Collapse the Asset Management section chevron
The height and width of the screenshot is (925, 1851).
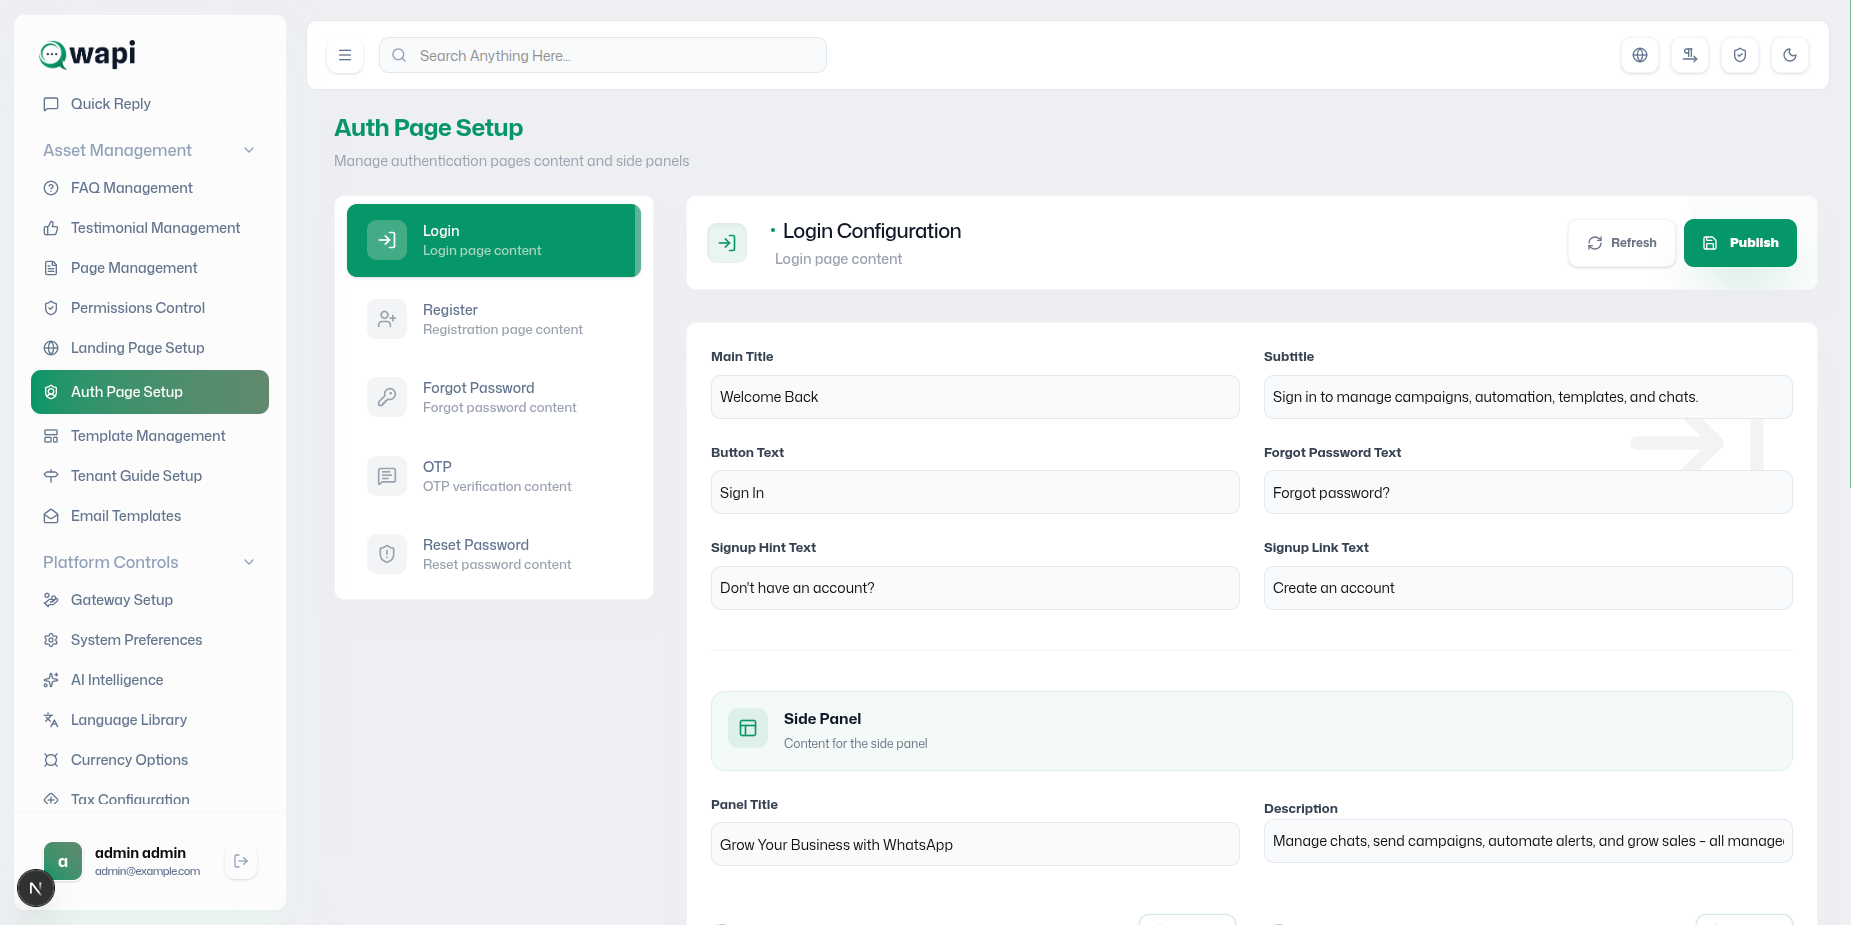(x=249, y=150)
